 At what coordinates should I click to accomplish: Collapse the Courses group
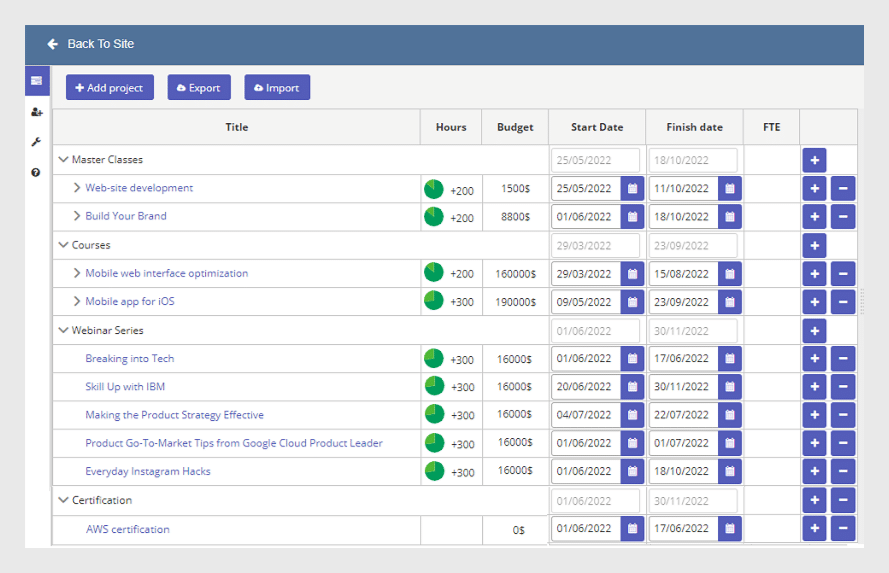pyautogui.click(x=64, y=245)
